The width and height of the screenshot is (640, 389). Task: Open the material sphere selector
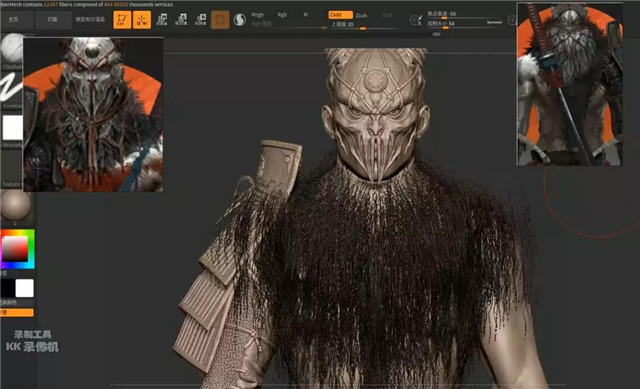click(x=16, y=206)
